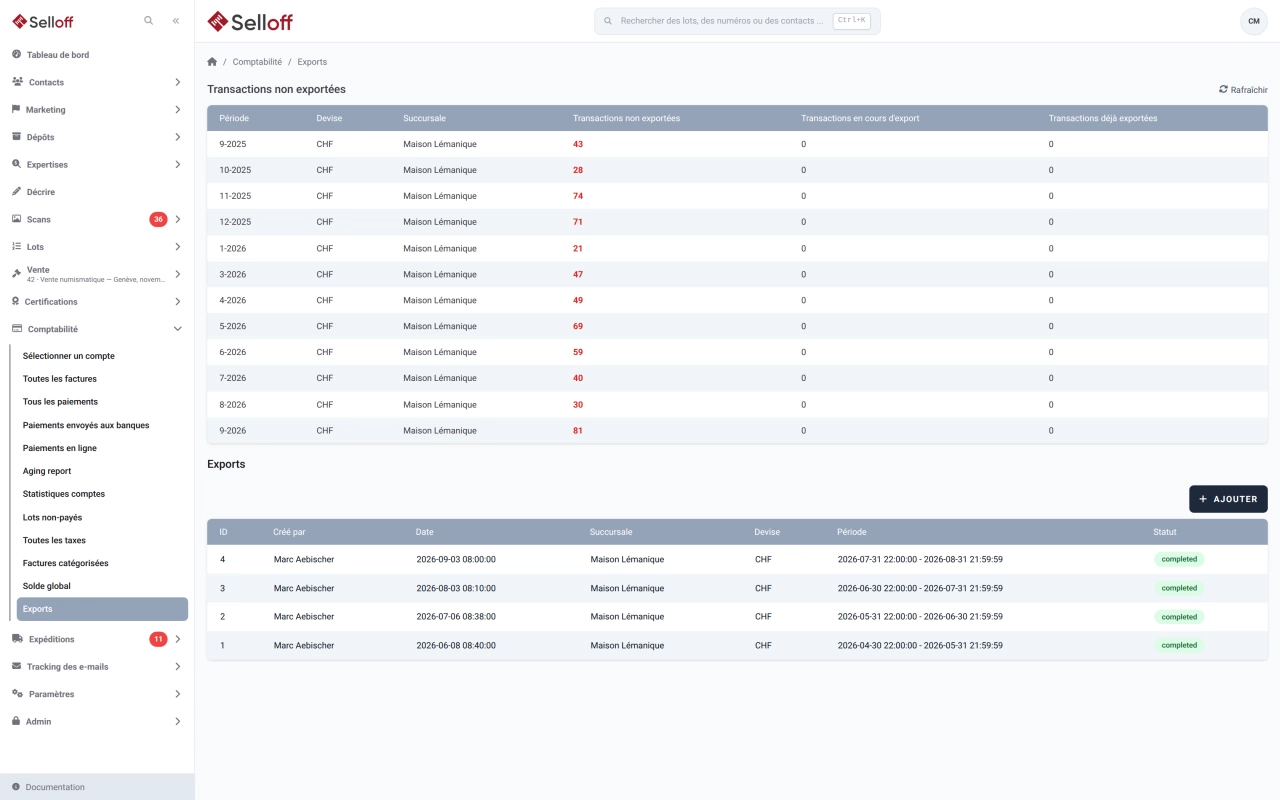The width and height of the screenshot is (1280, 800).
Task: Expand the Dépôts submenu chevron
Action: coord(178,137)
